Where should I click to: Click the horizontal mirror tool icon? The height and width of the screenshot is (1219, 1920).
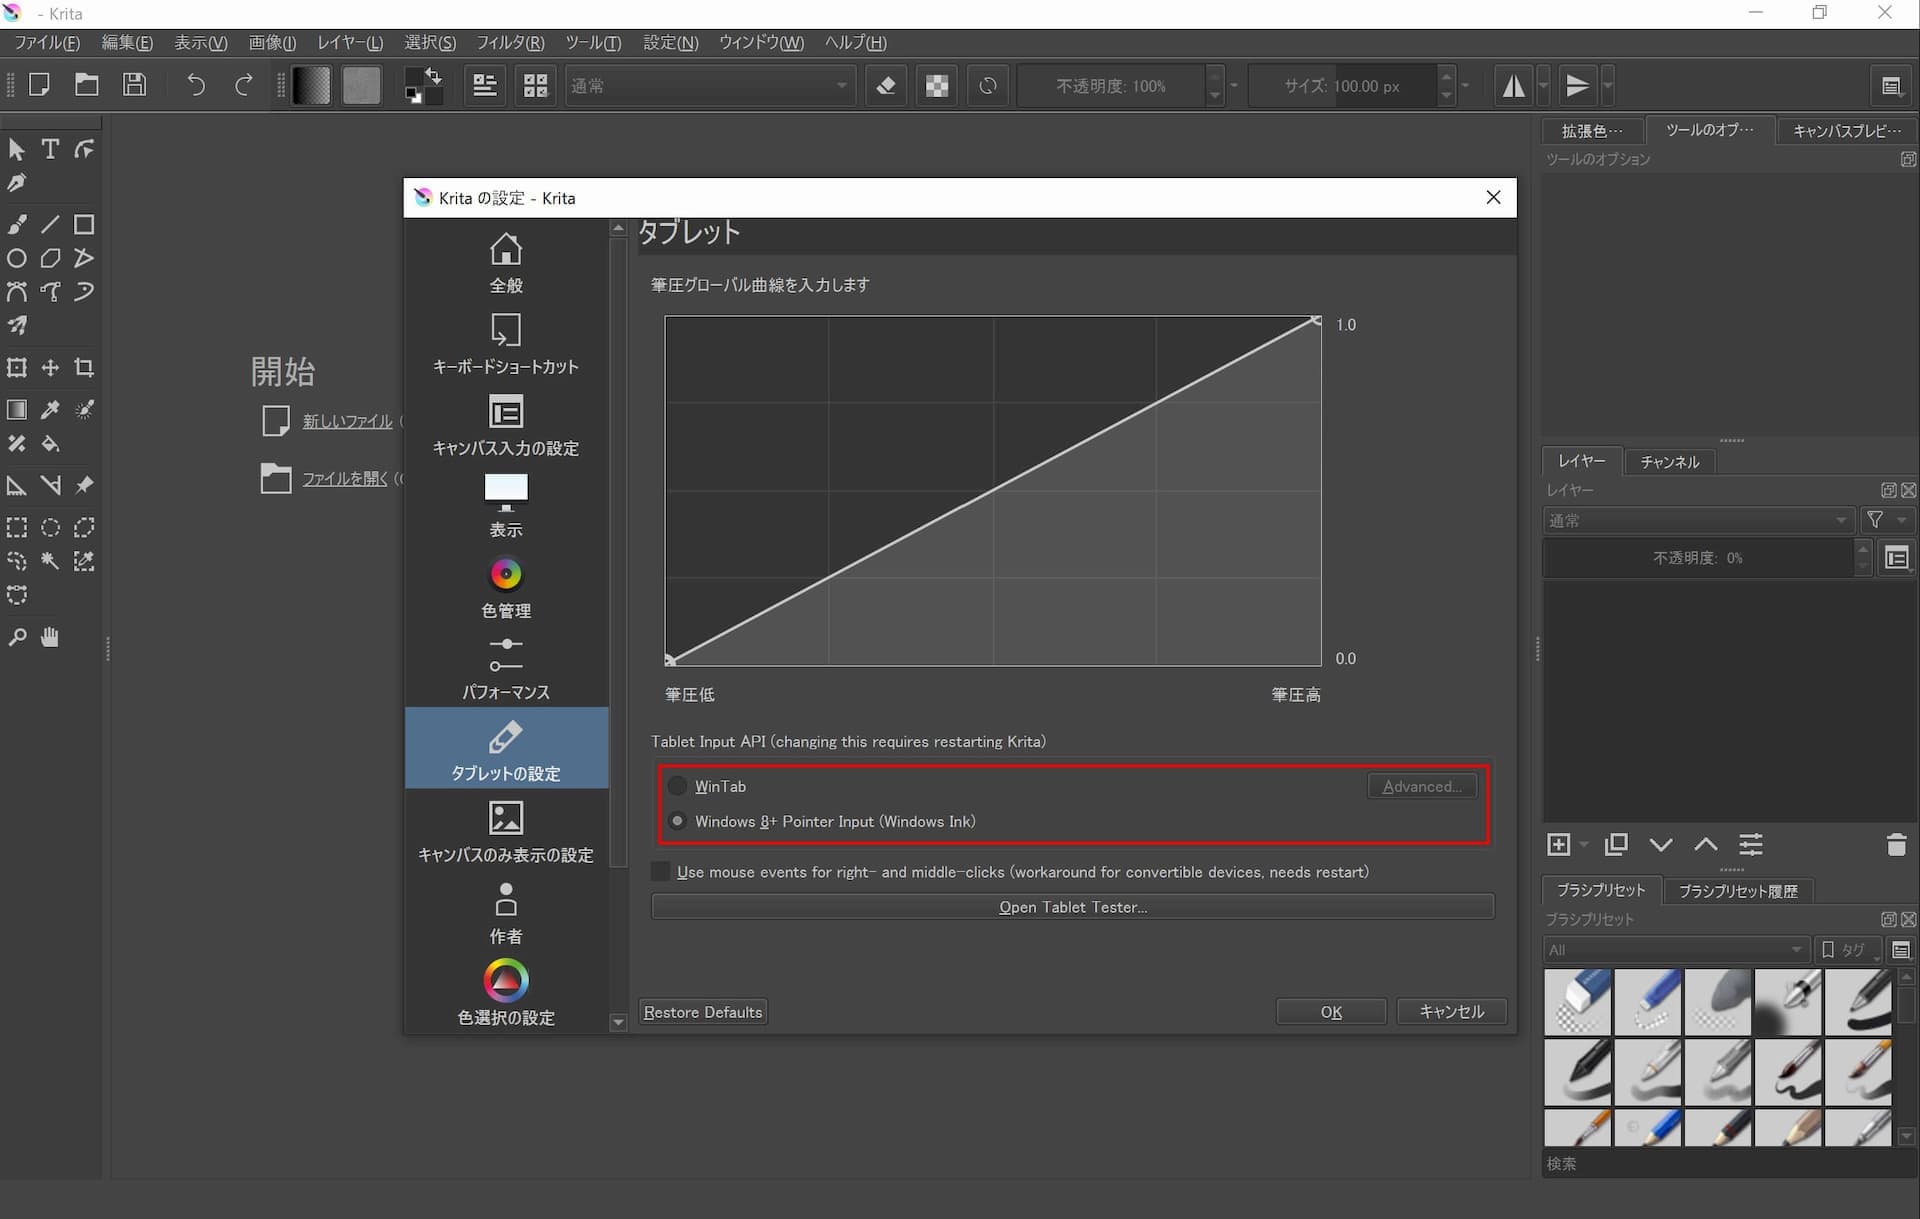coord(1514,86)
